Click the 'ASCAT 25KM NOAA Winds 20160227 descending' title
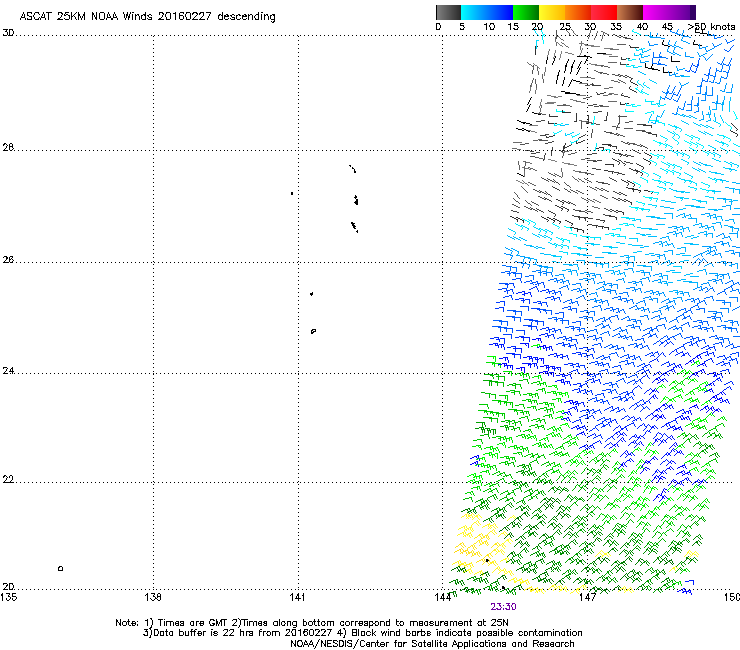This screenshot has width=740, height=650. (147, 17)
